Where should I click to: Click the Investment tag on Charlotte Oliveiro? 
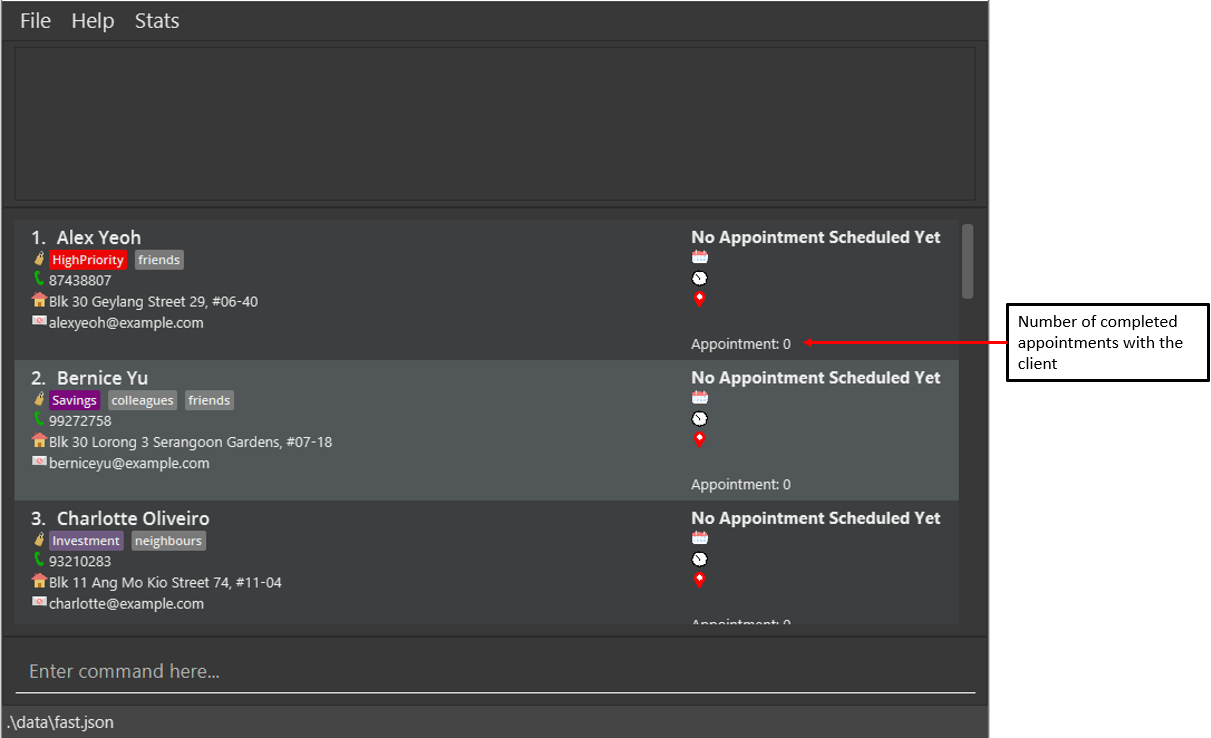pyautogui.click(x=86, y=541)
